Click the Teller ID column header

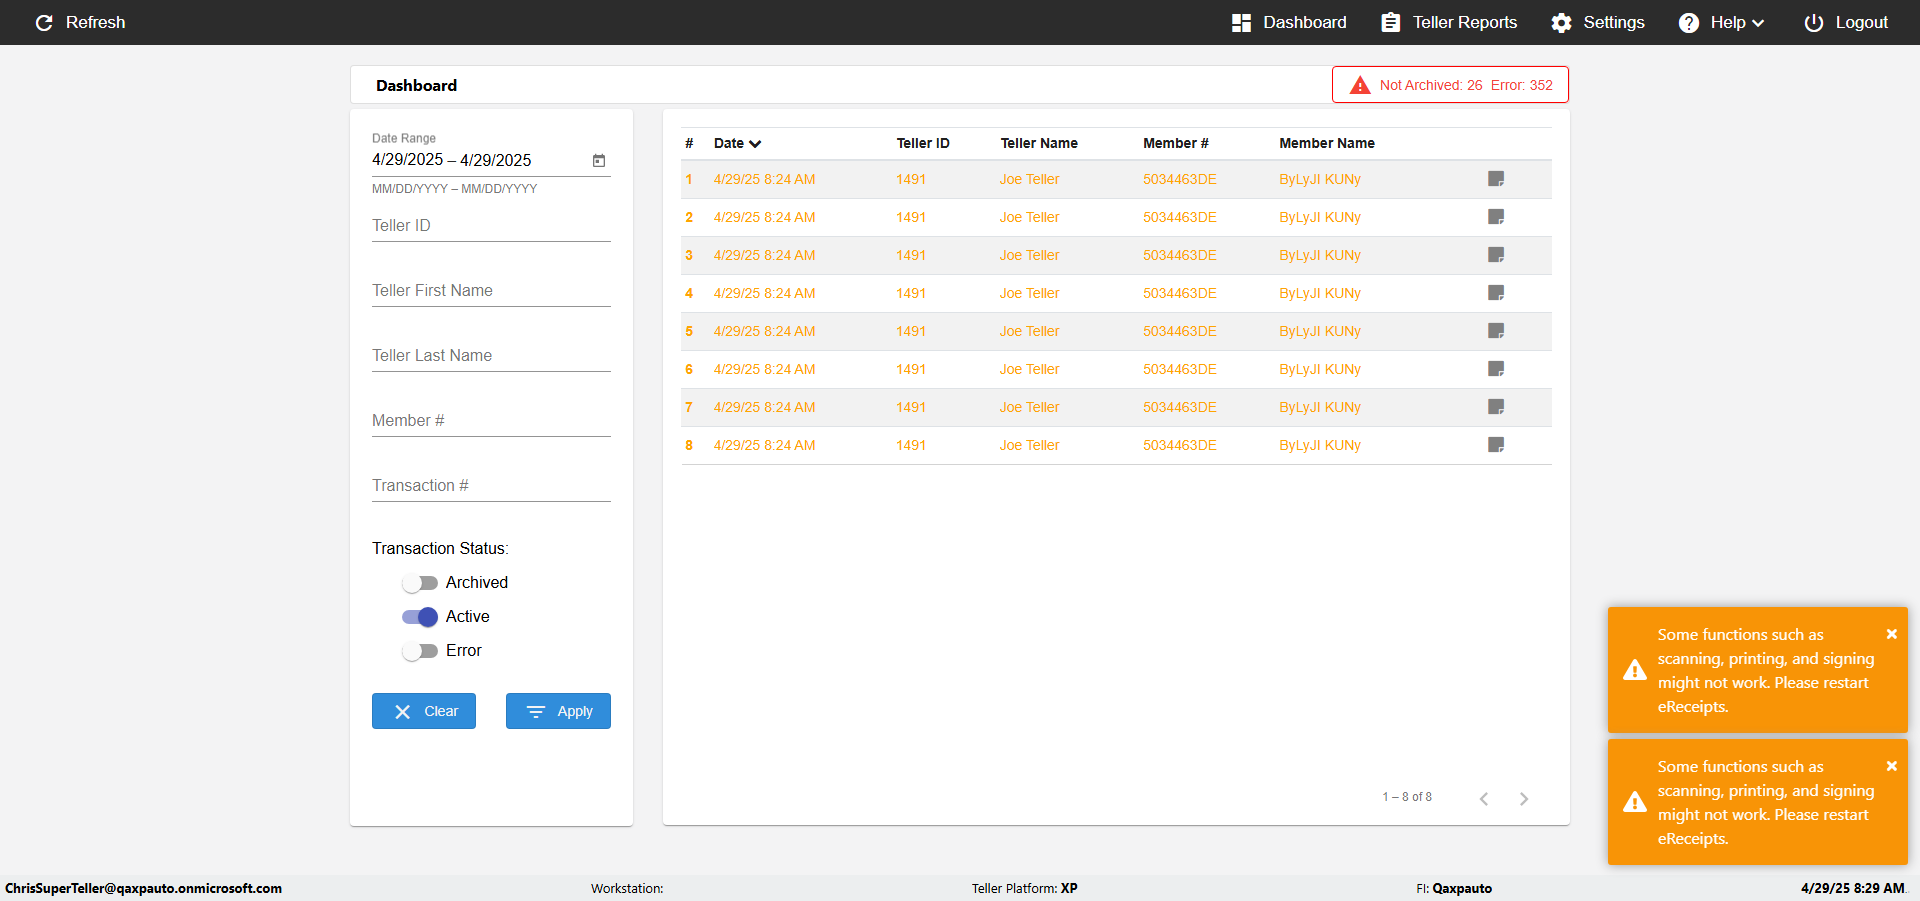(923, 143)
